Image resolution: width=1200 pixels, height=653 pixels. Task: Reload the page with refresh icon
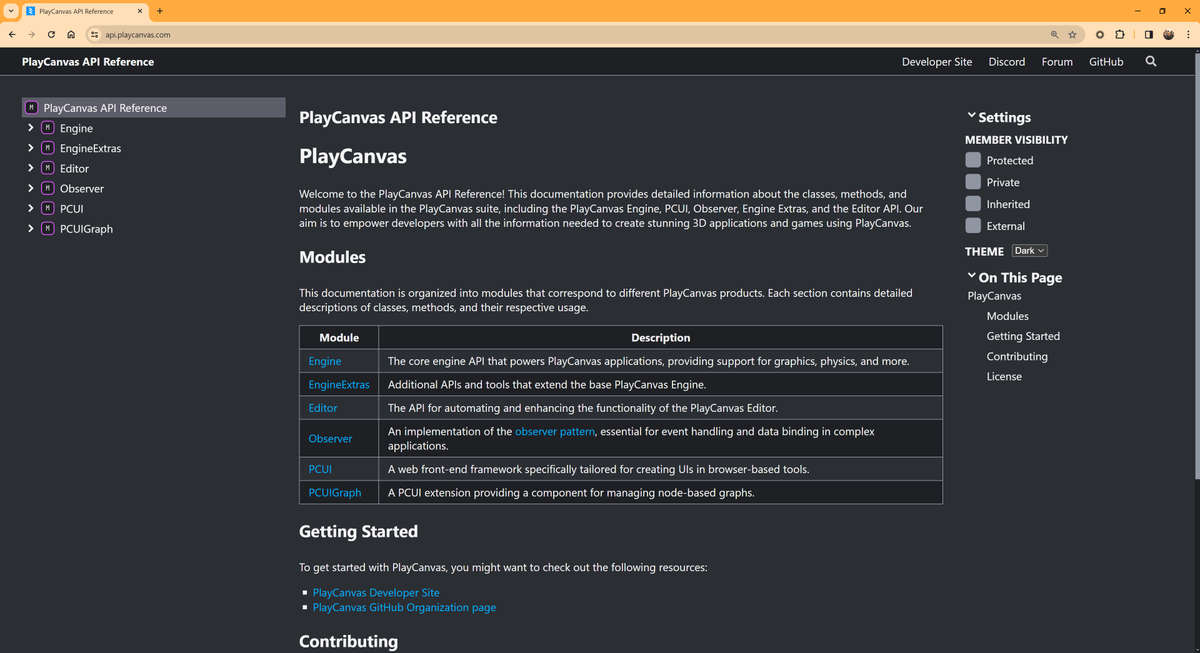click(51, 34)
